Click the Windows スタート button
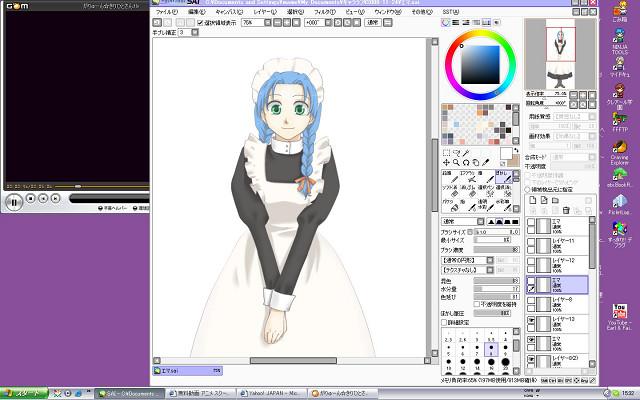This screenshot has height=400, width=640. (24, 393)
